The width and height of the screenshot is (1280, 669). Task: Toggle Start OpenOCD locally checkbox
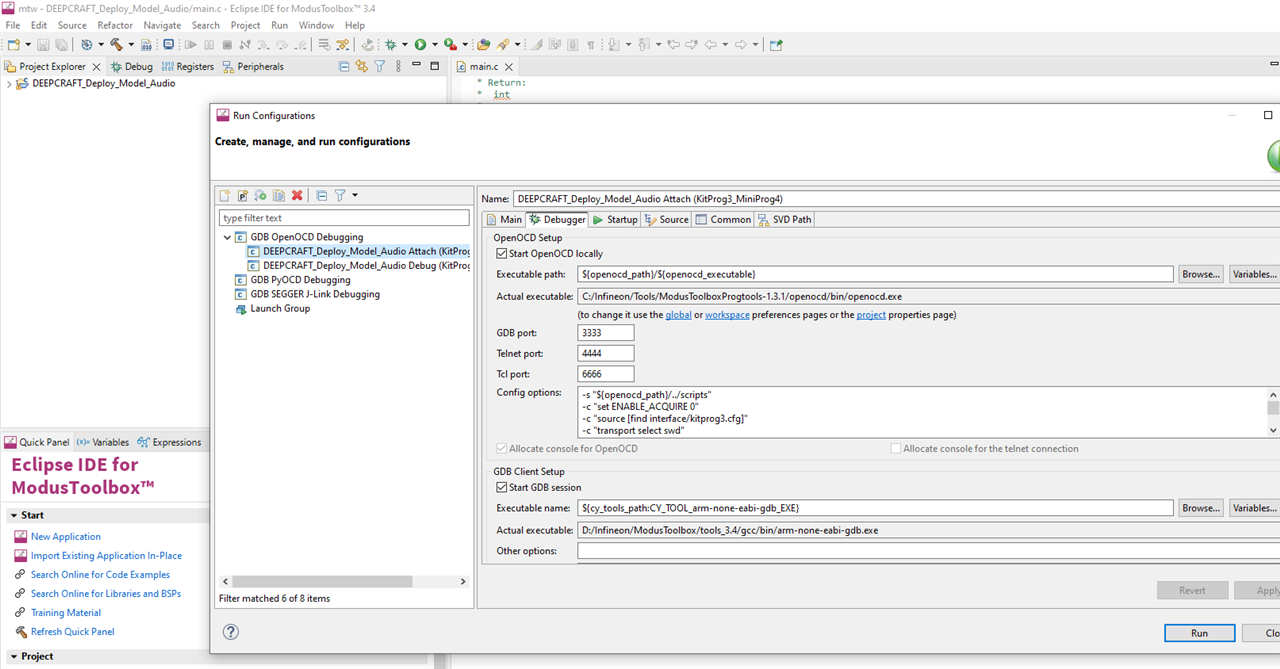pyautogui.click(x=502, y=254)
